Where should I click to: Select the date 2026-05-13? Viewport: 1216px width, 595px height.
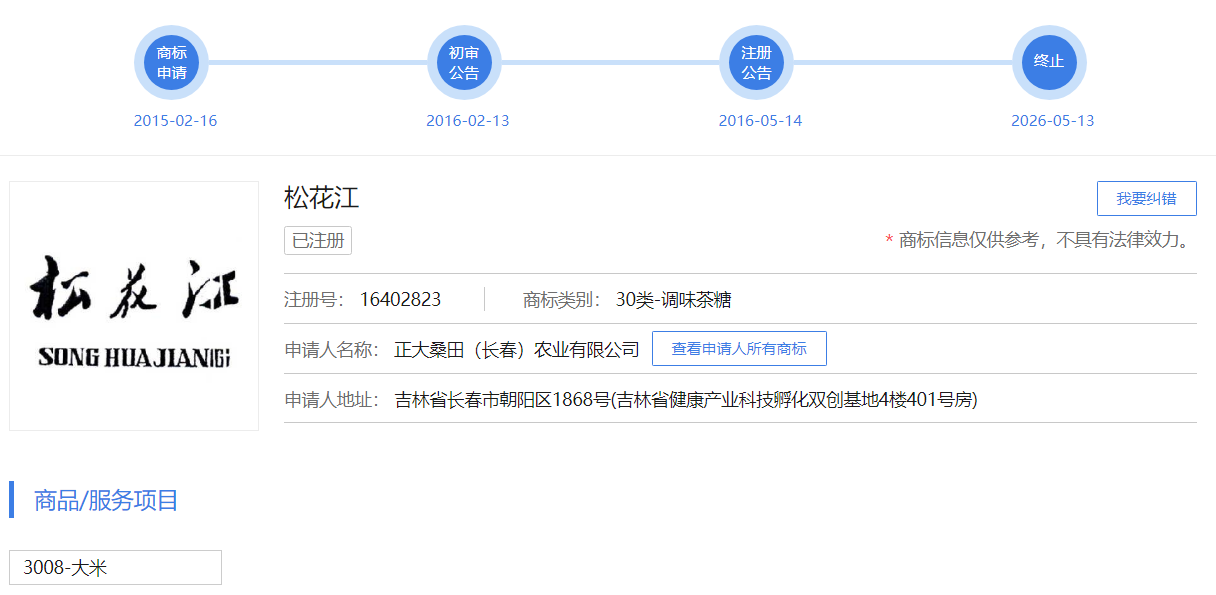[x=1053, y=121]
